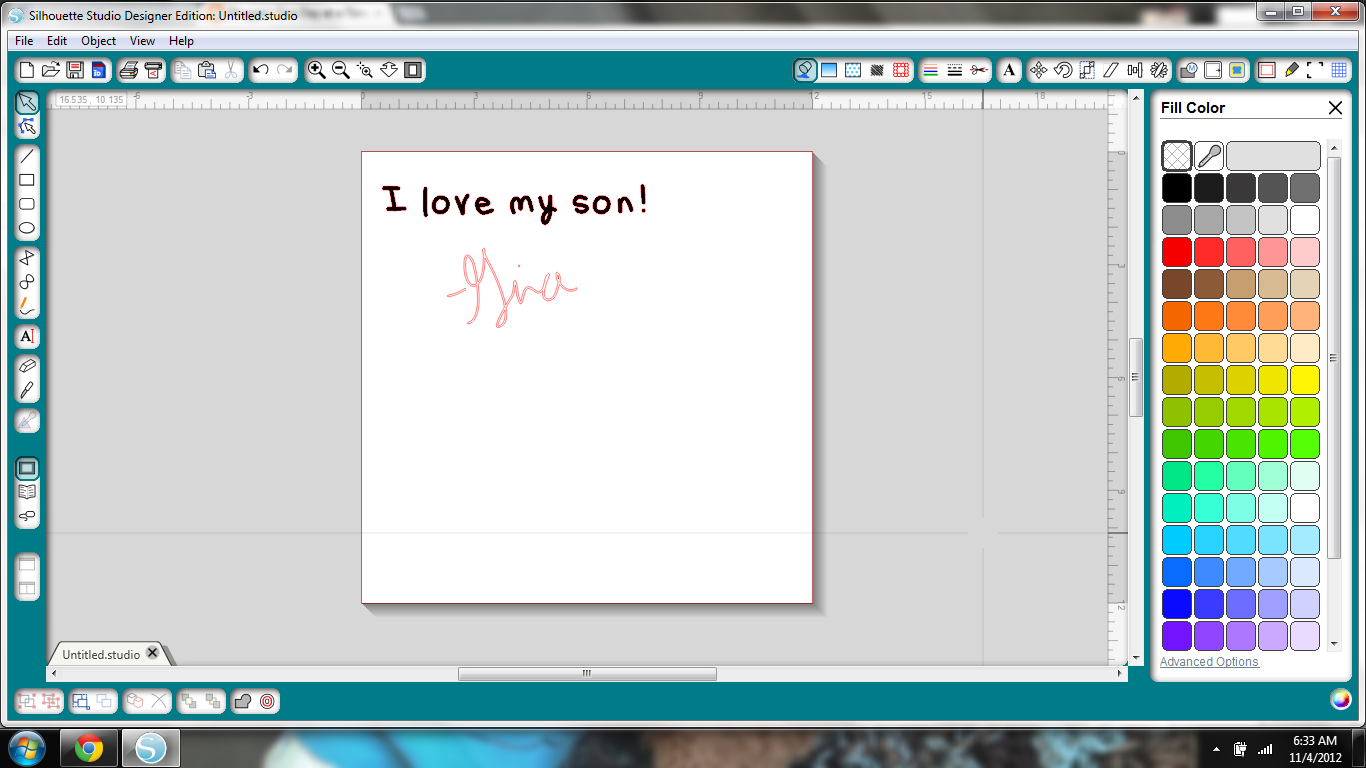This screenshot has width=1366, height=768.
Task: Click the printer icon to print
Action: point(128,70)
